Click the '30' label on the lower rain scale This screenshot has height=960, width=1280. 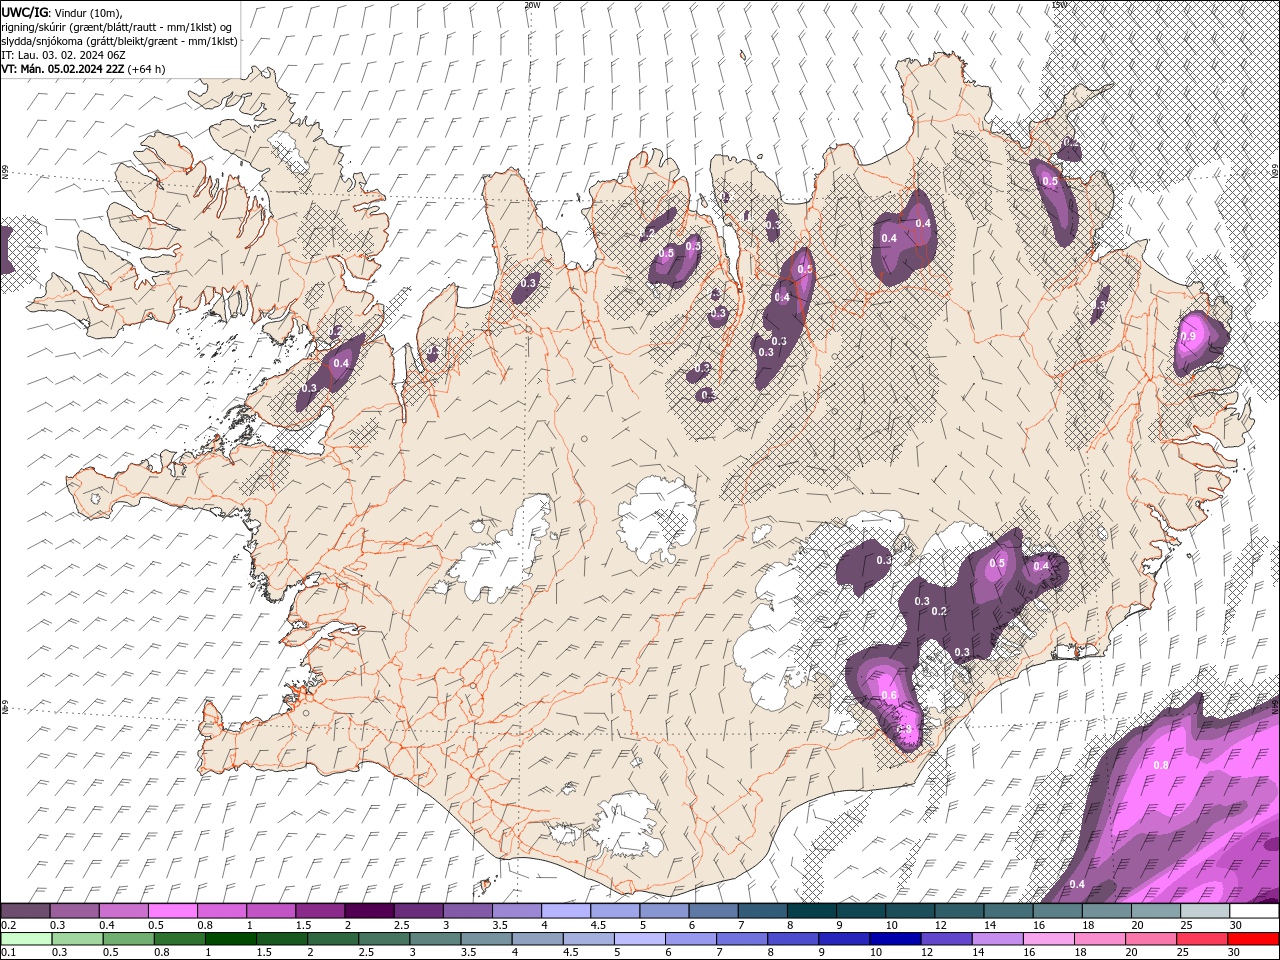(1234, 953)
